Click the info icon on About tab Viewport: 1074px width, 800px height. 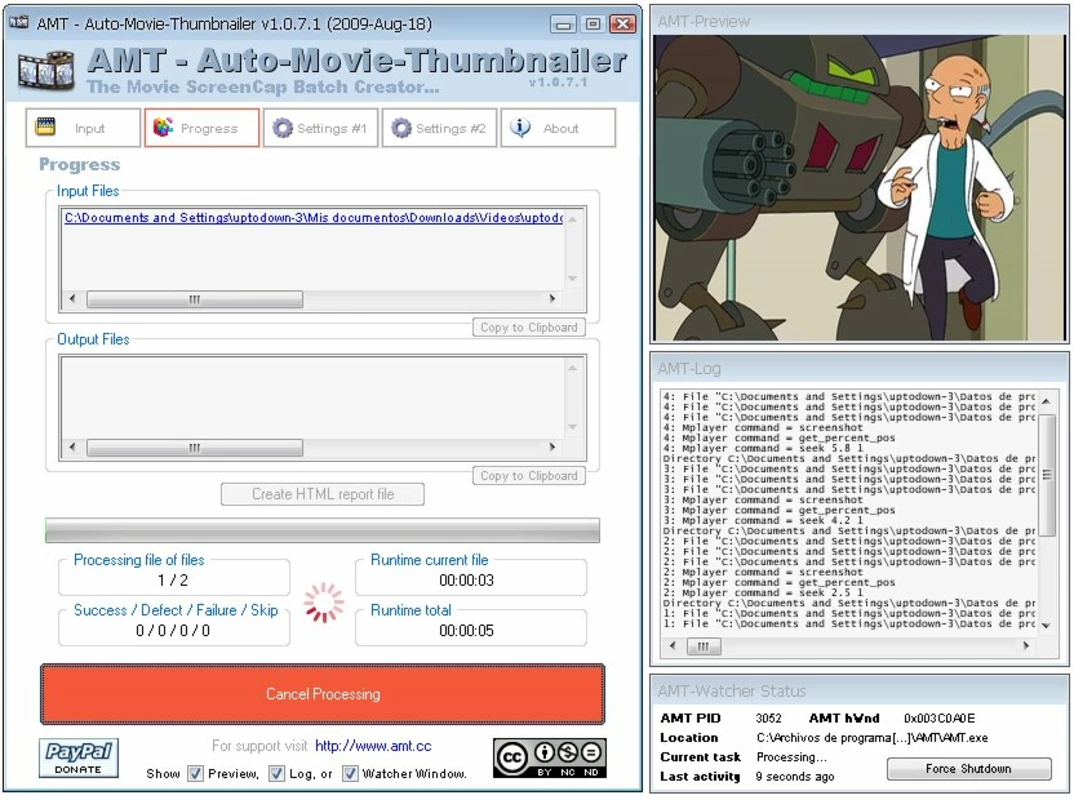click(520, 127)
